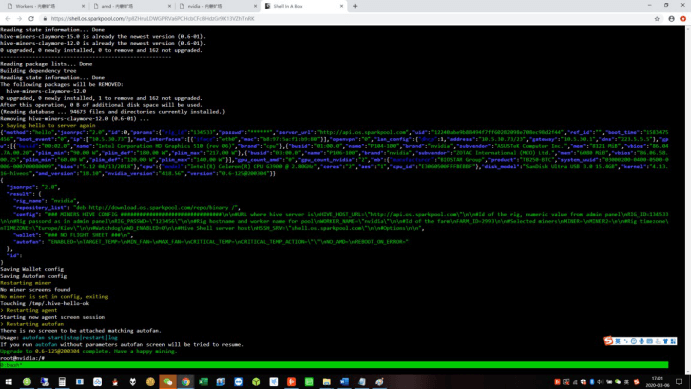
Task: Open TeamViewer from the taskbar
Action: (239, 381)
